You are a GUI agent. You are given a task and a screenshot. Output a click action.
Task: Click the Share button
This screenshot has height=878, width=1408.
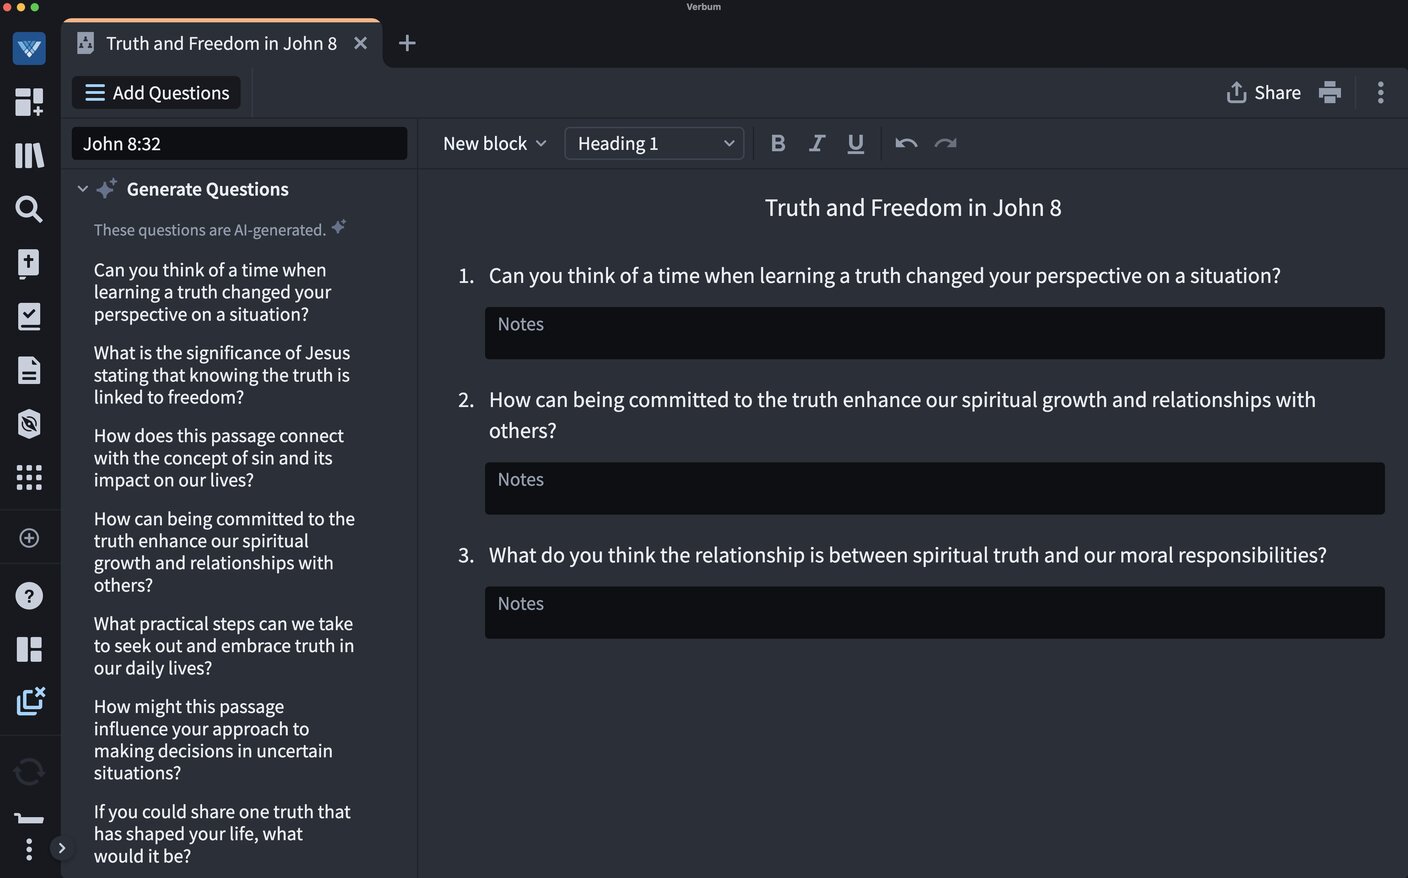[x=1263, y=92]
